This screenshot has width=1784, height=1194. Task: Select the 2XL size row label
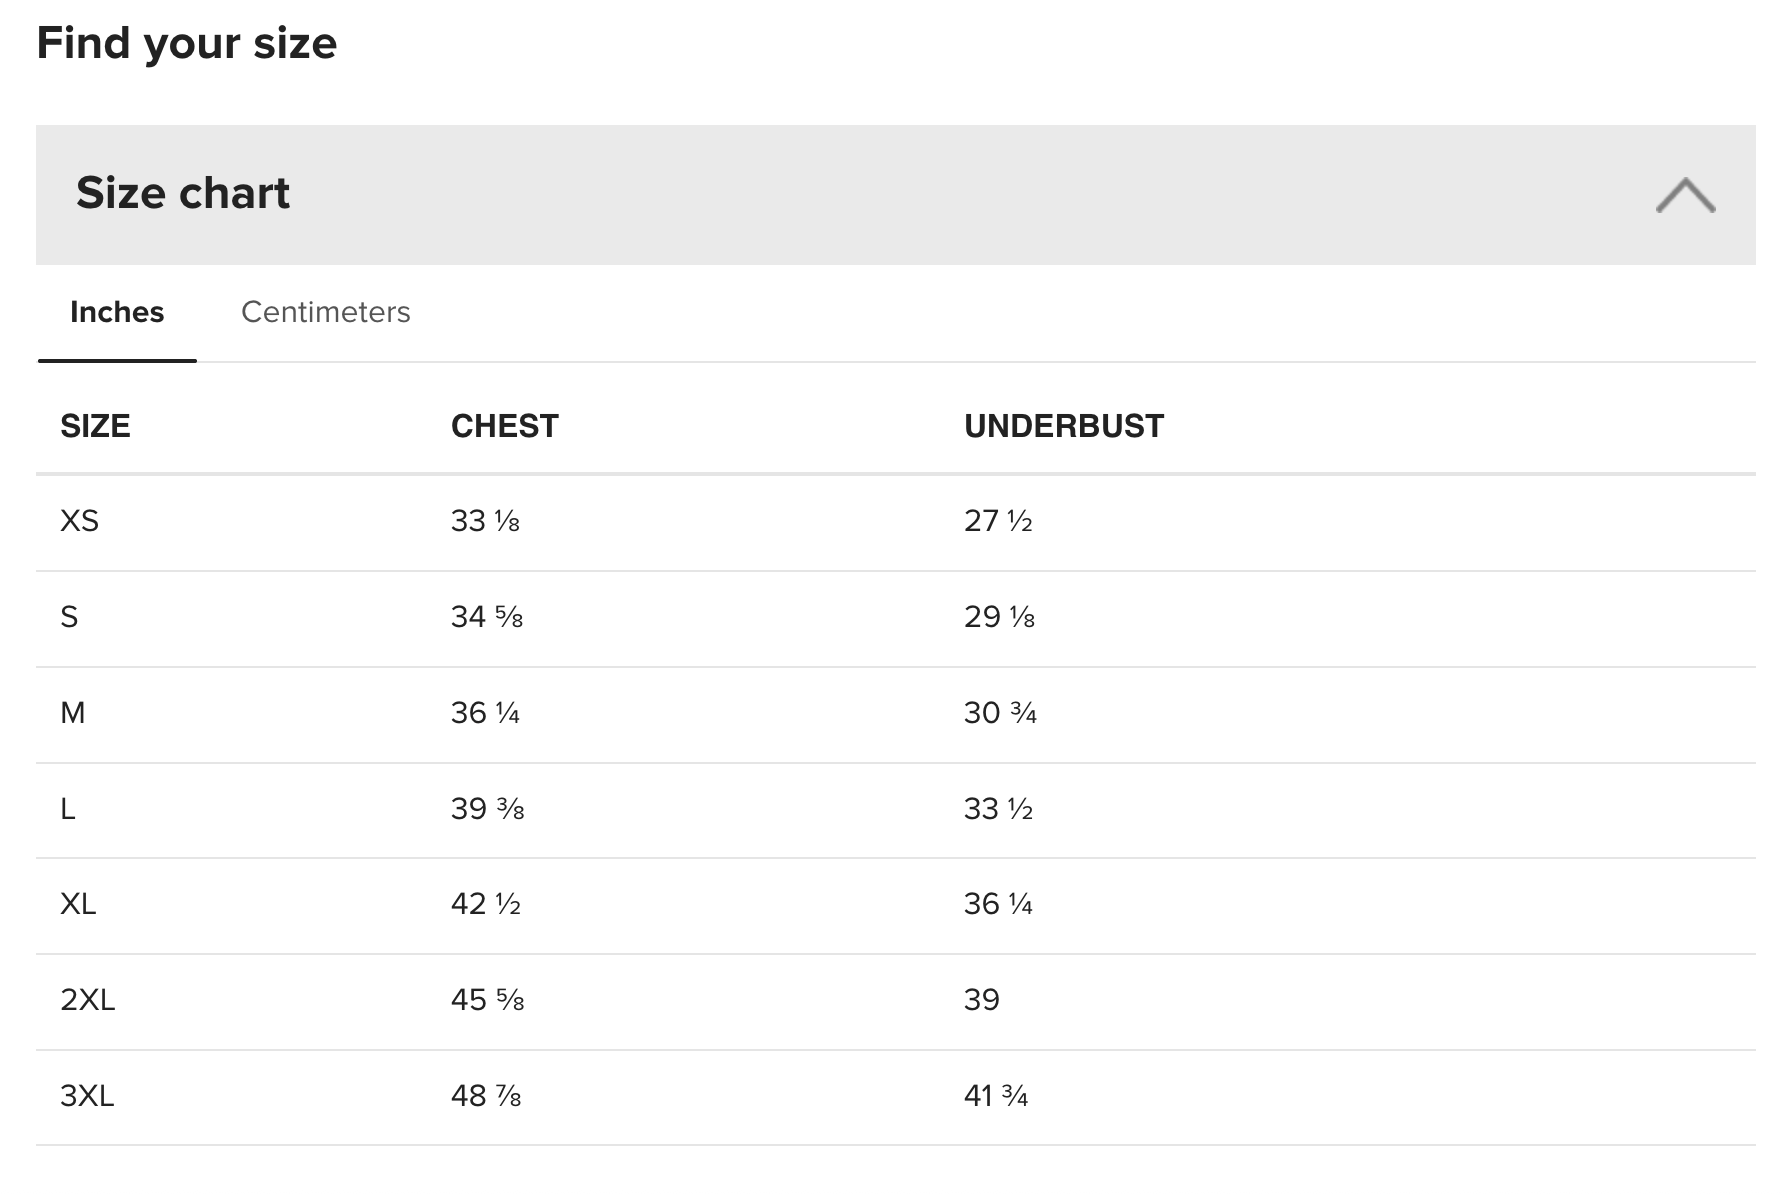coord(88,1000)
